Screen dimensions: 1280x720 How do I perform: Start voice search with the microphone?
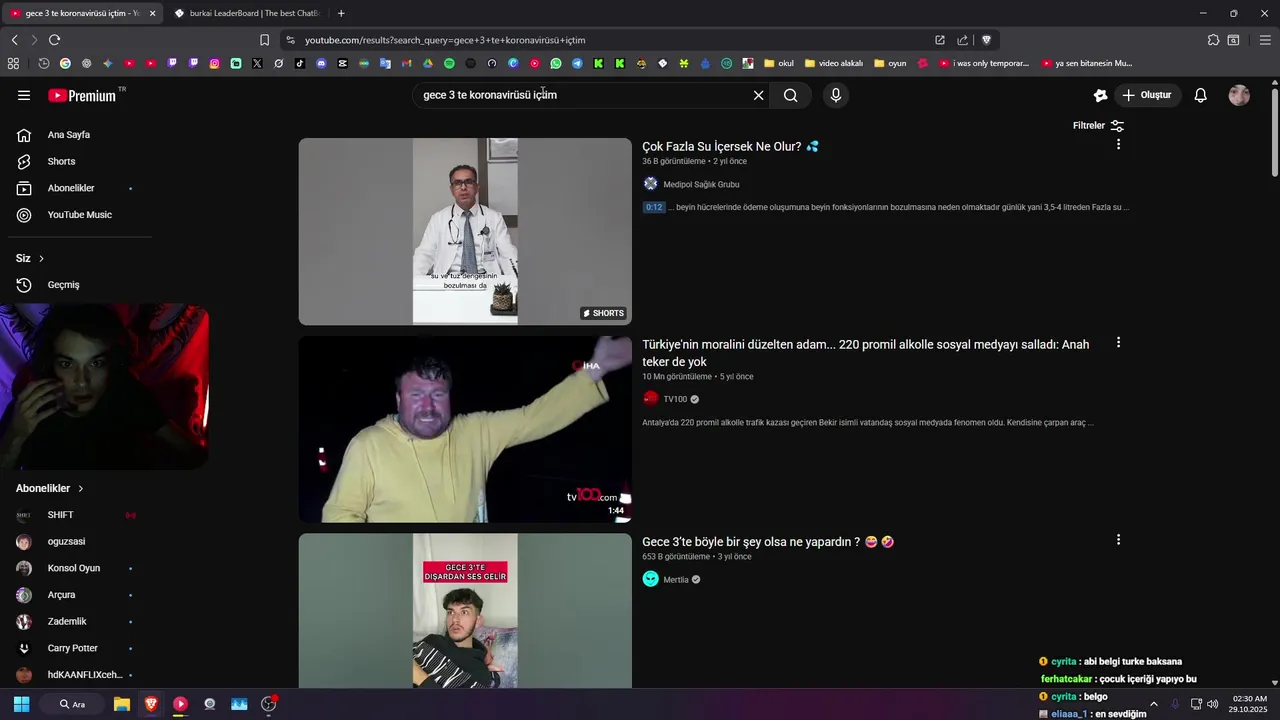836,95
